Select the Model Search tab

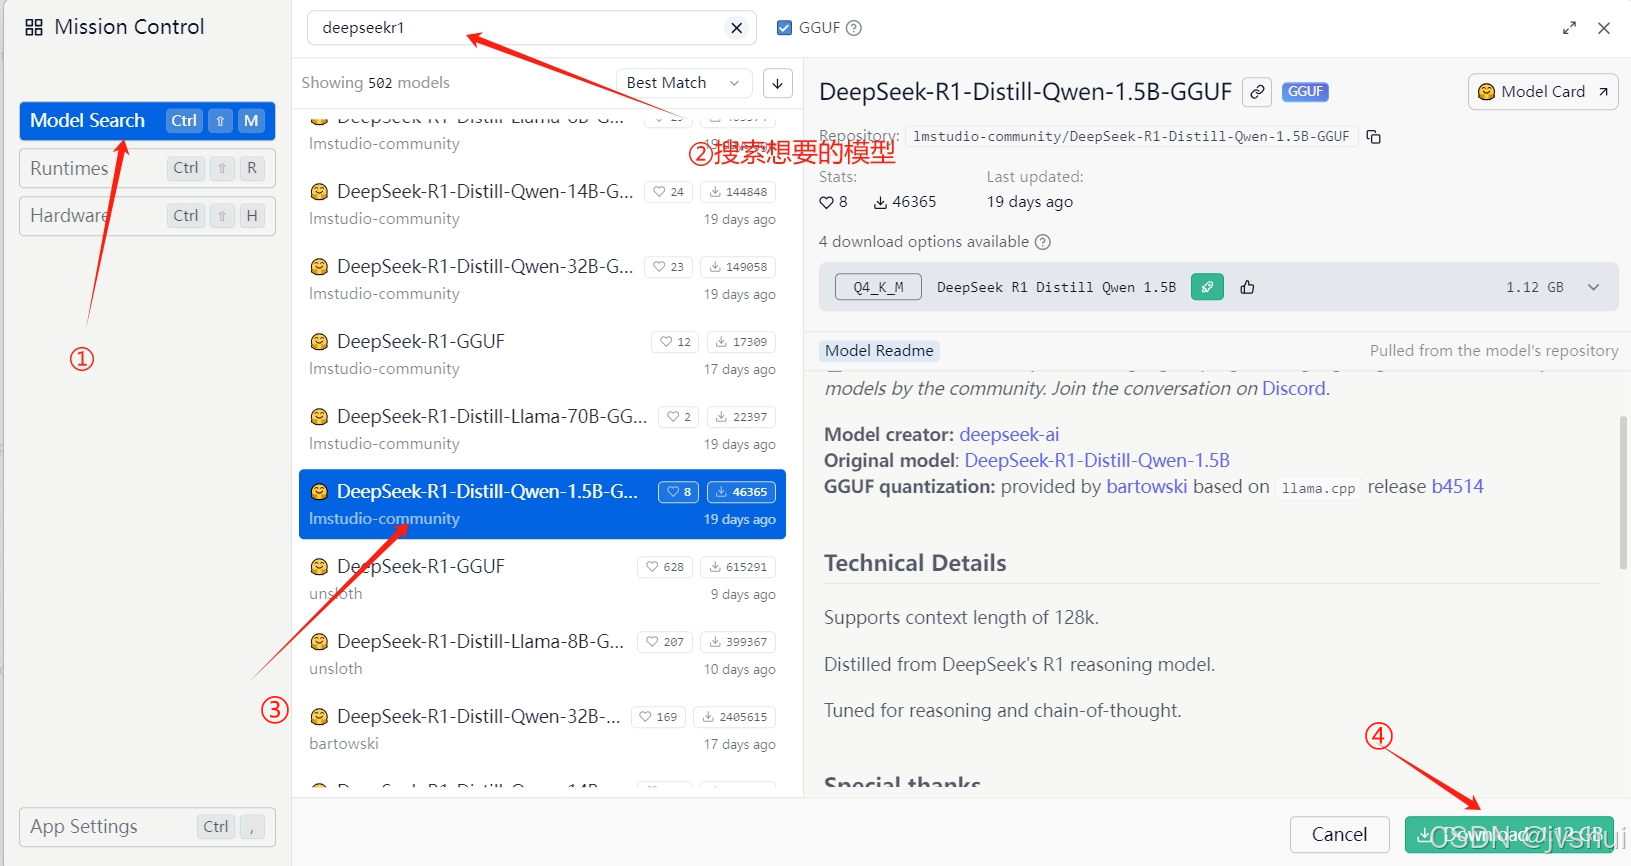(147, 121)
